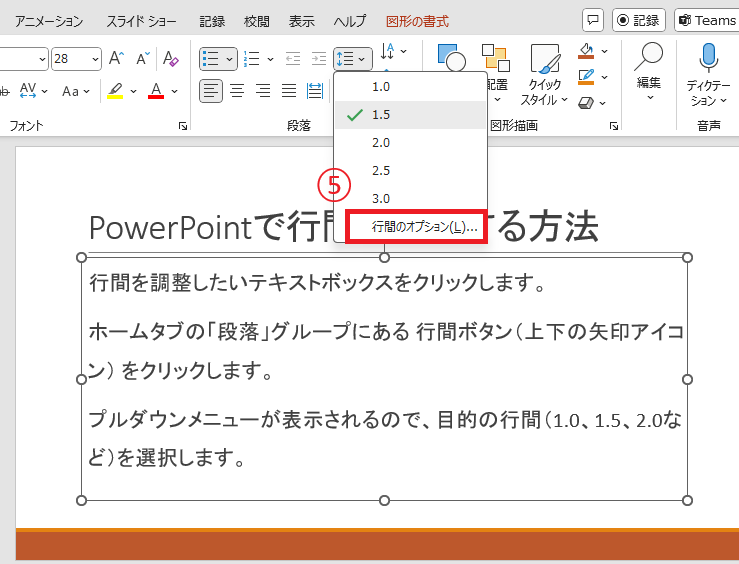Expand the bullet list style dropdown
This screenshot has width=739, height=564.
click(230, 59)
